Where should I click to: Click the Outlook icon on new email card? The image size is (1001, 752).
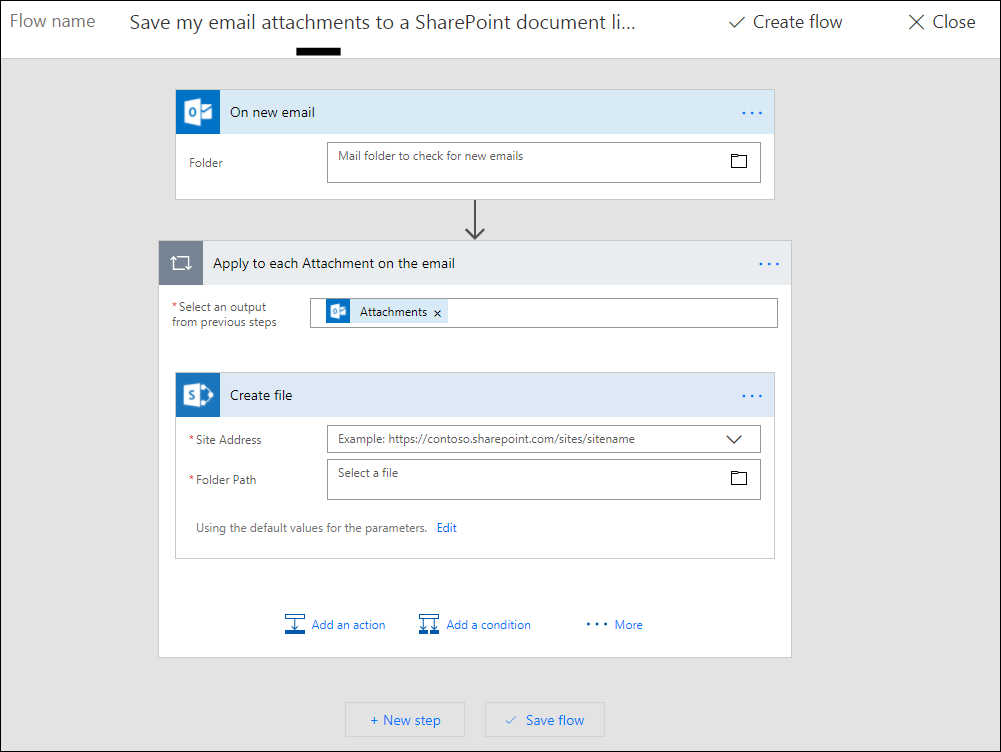198,112
